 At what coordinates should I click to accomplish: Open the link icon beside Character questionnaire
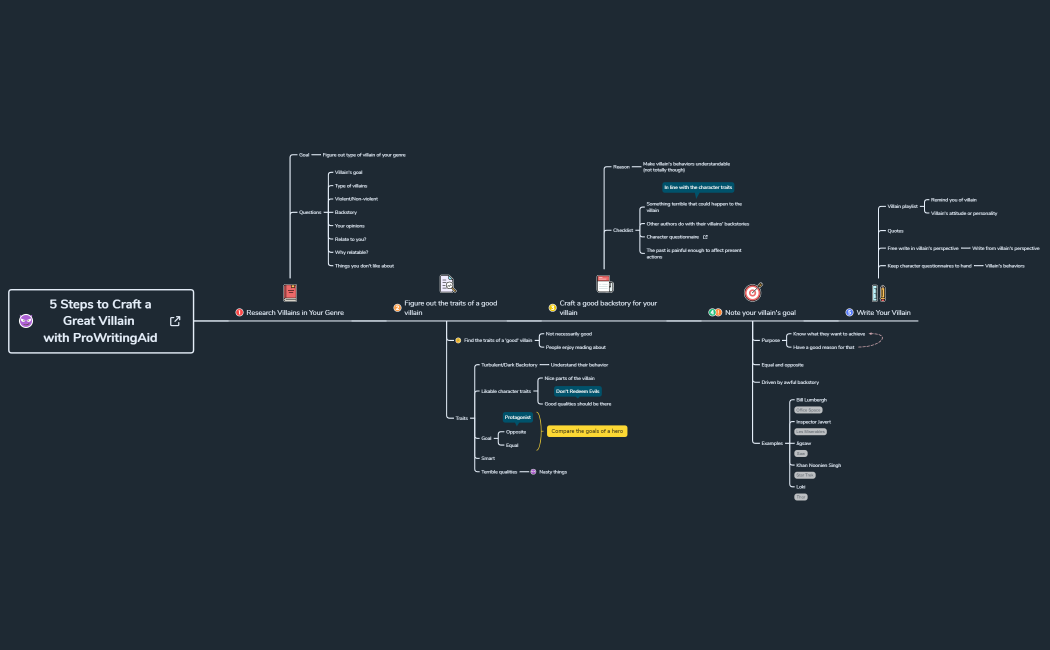[x=705, y=237]
